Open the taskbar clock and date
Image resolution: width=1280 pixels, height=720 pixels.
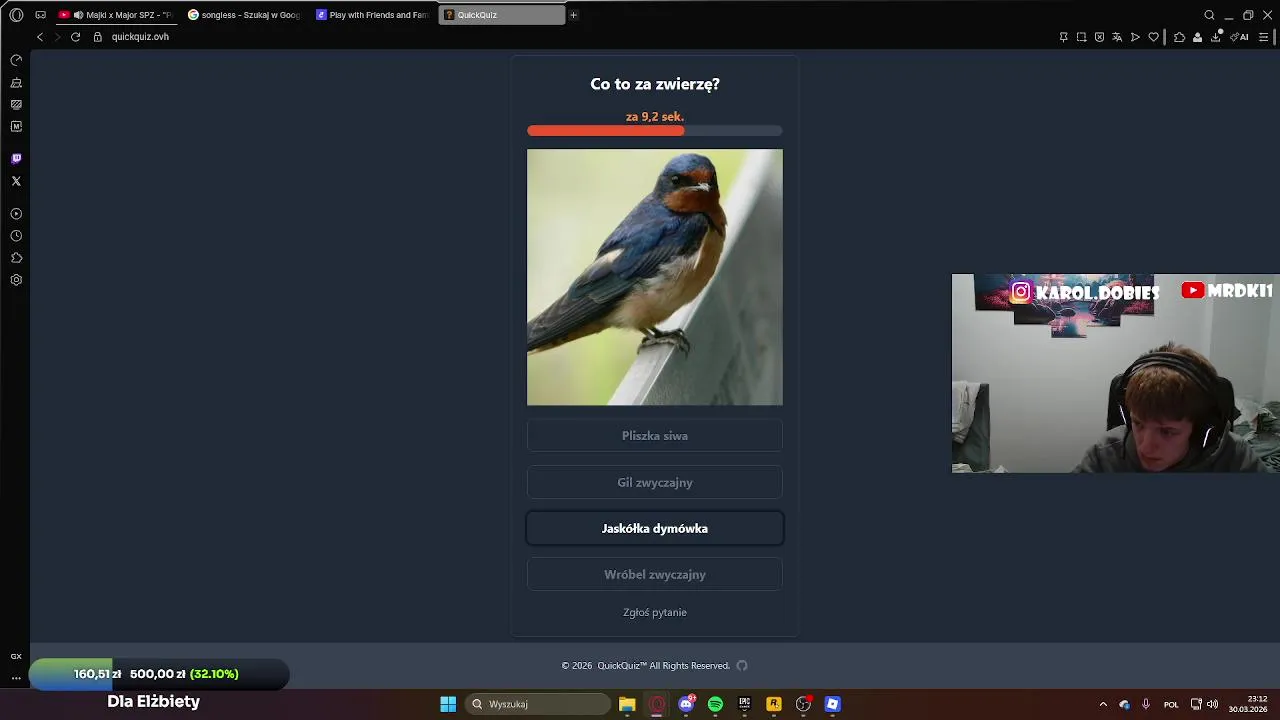click(1248, 704)
